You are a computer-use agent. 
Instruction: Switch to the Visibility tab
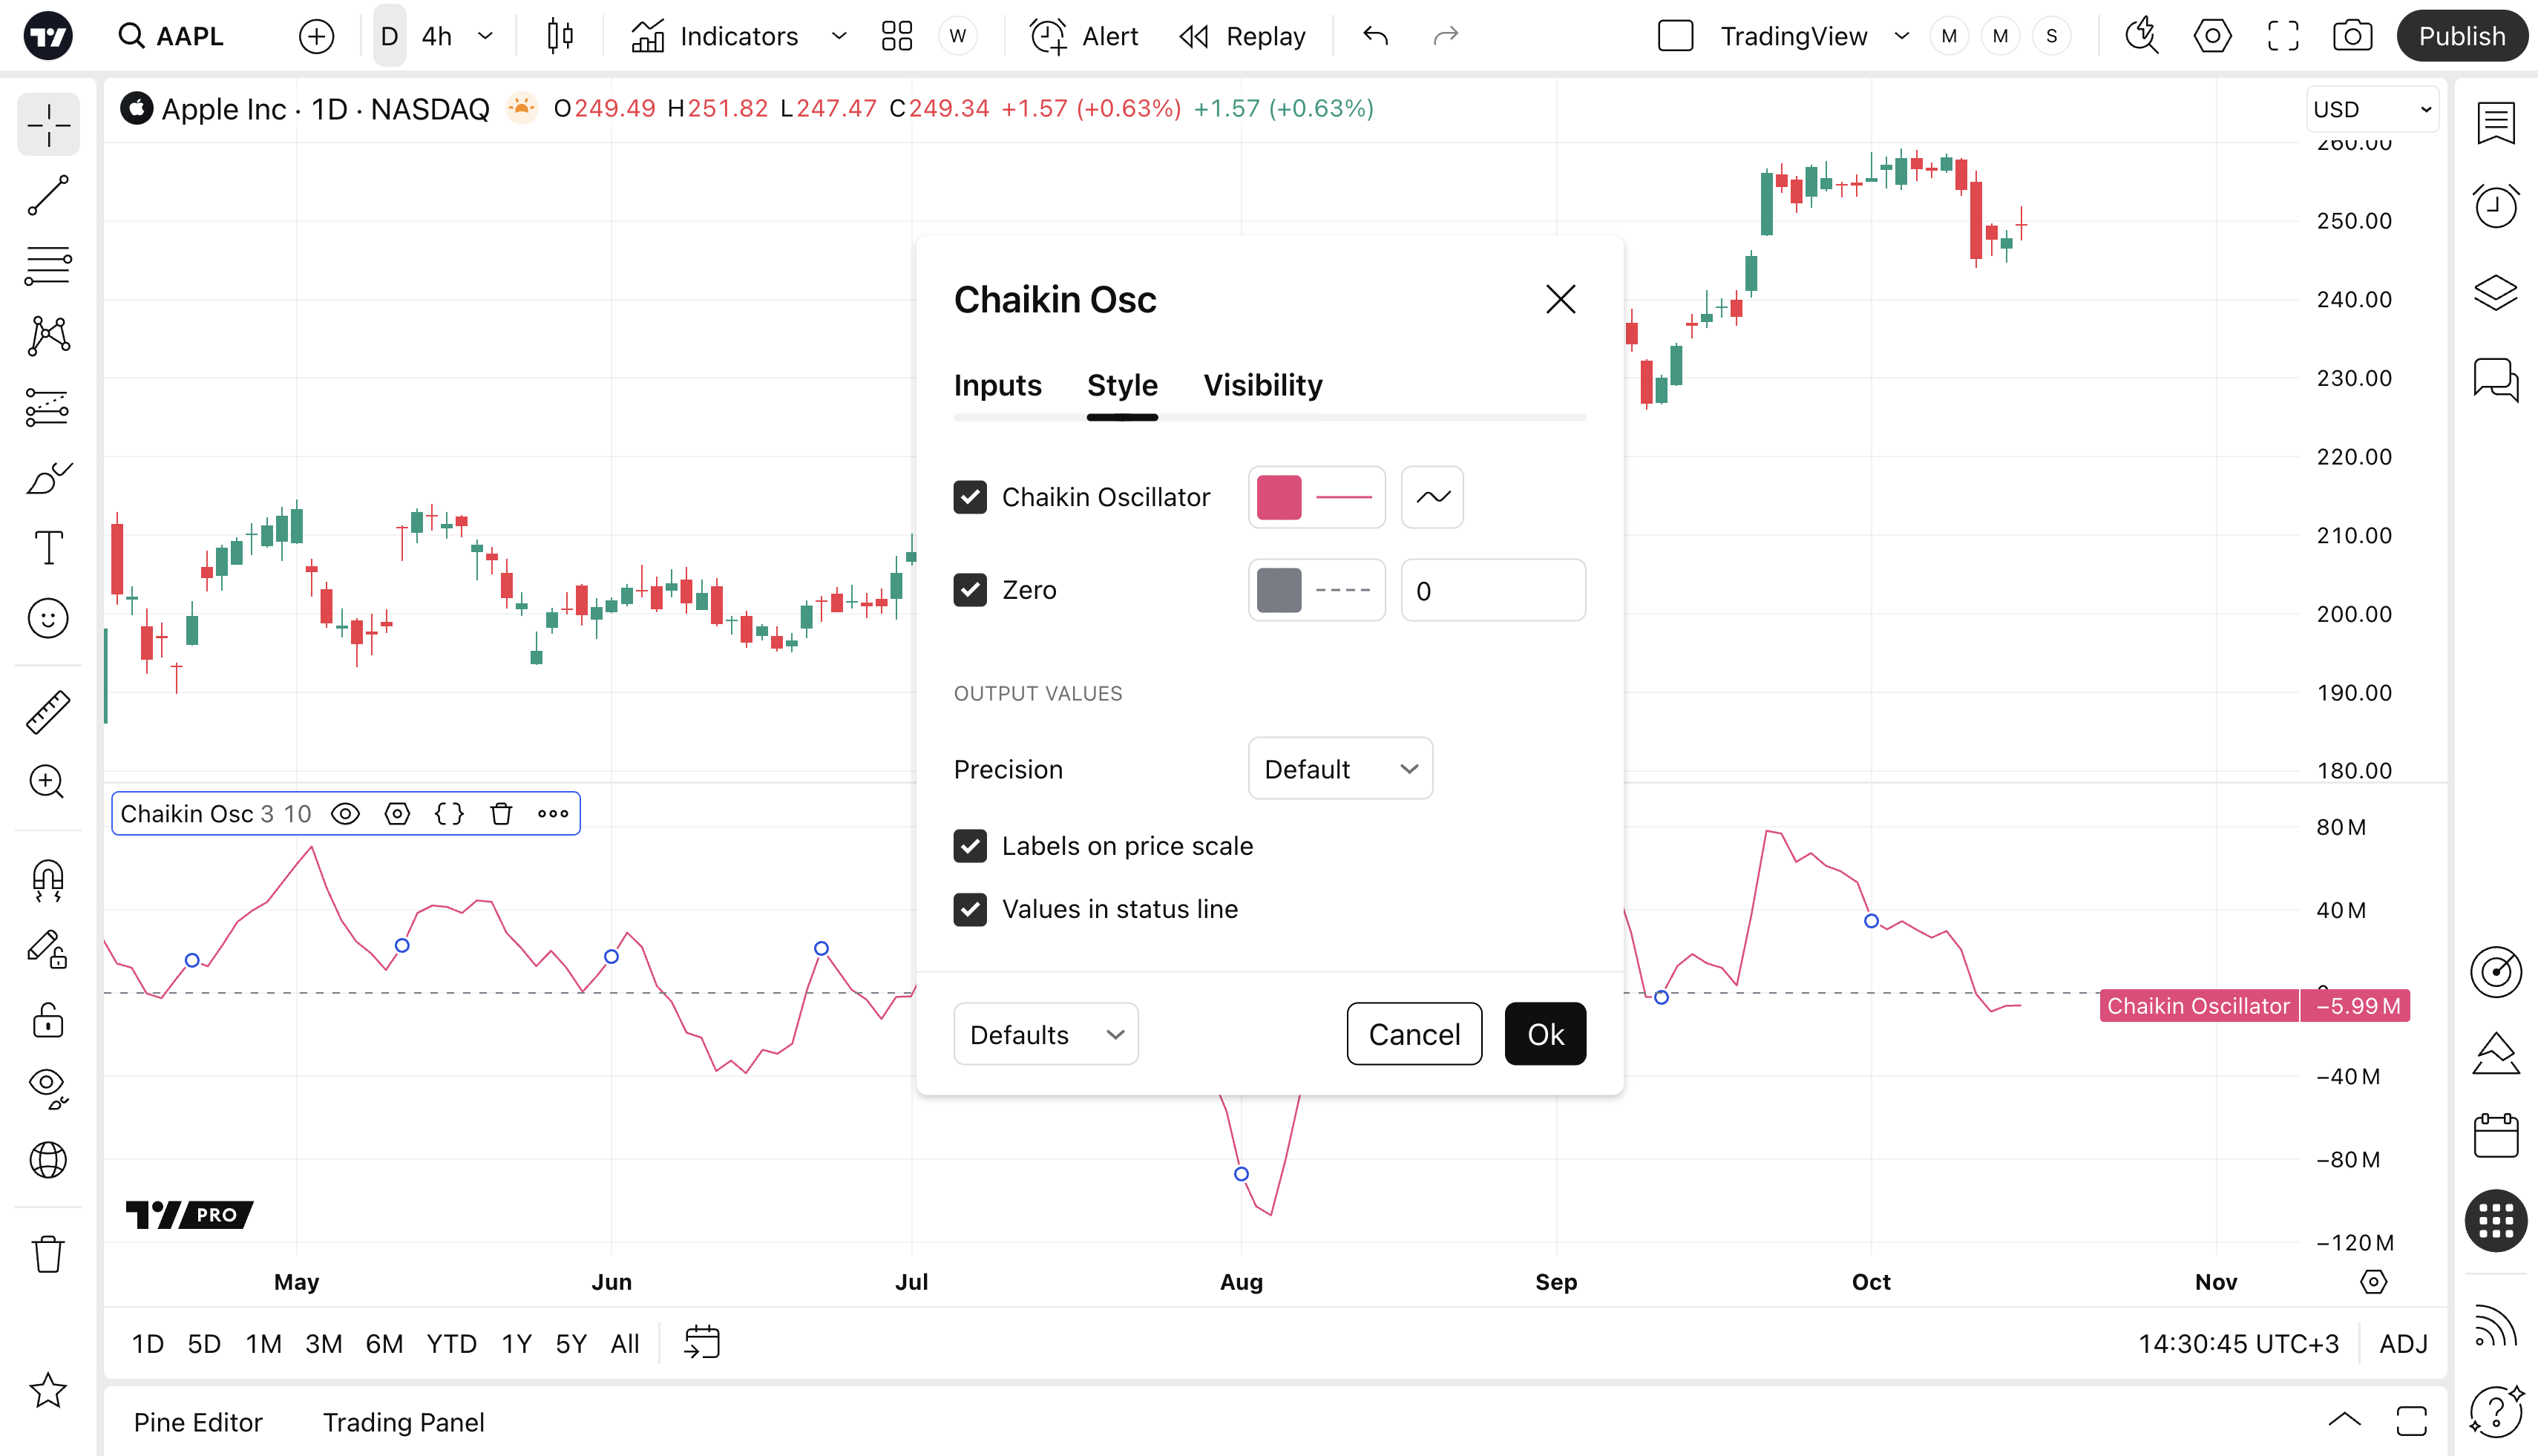[1262, 385]
